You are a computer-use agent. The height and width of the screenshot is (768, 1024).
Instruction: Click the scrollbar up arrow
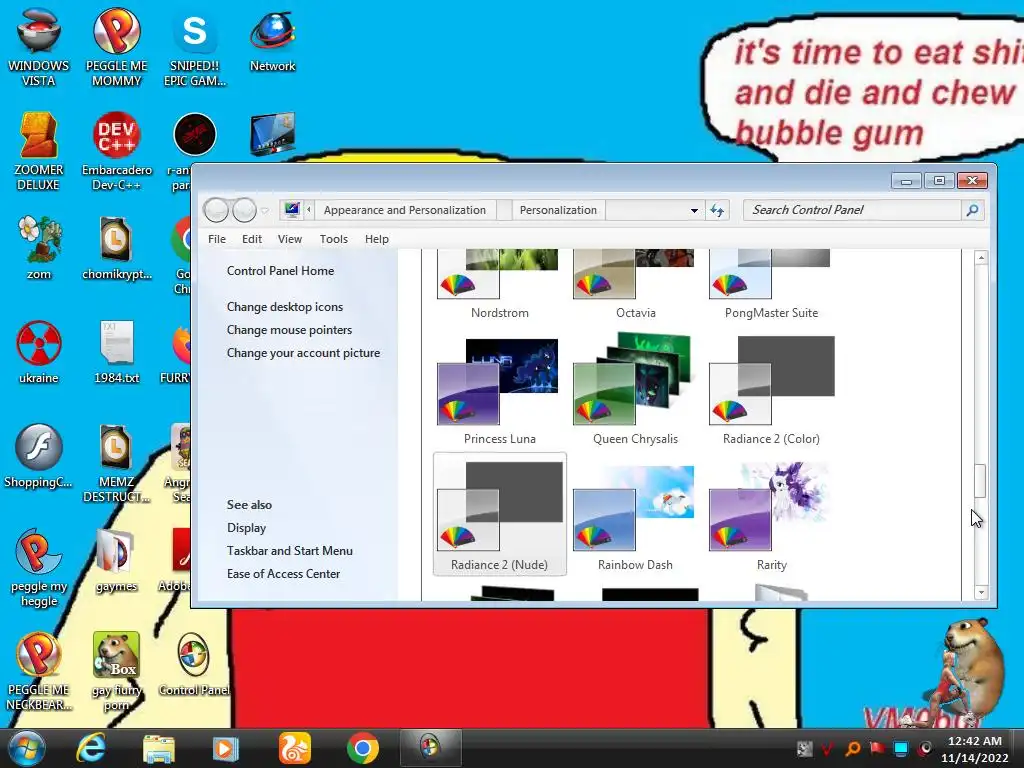[980, 258]
